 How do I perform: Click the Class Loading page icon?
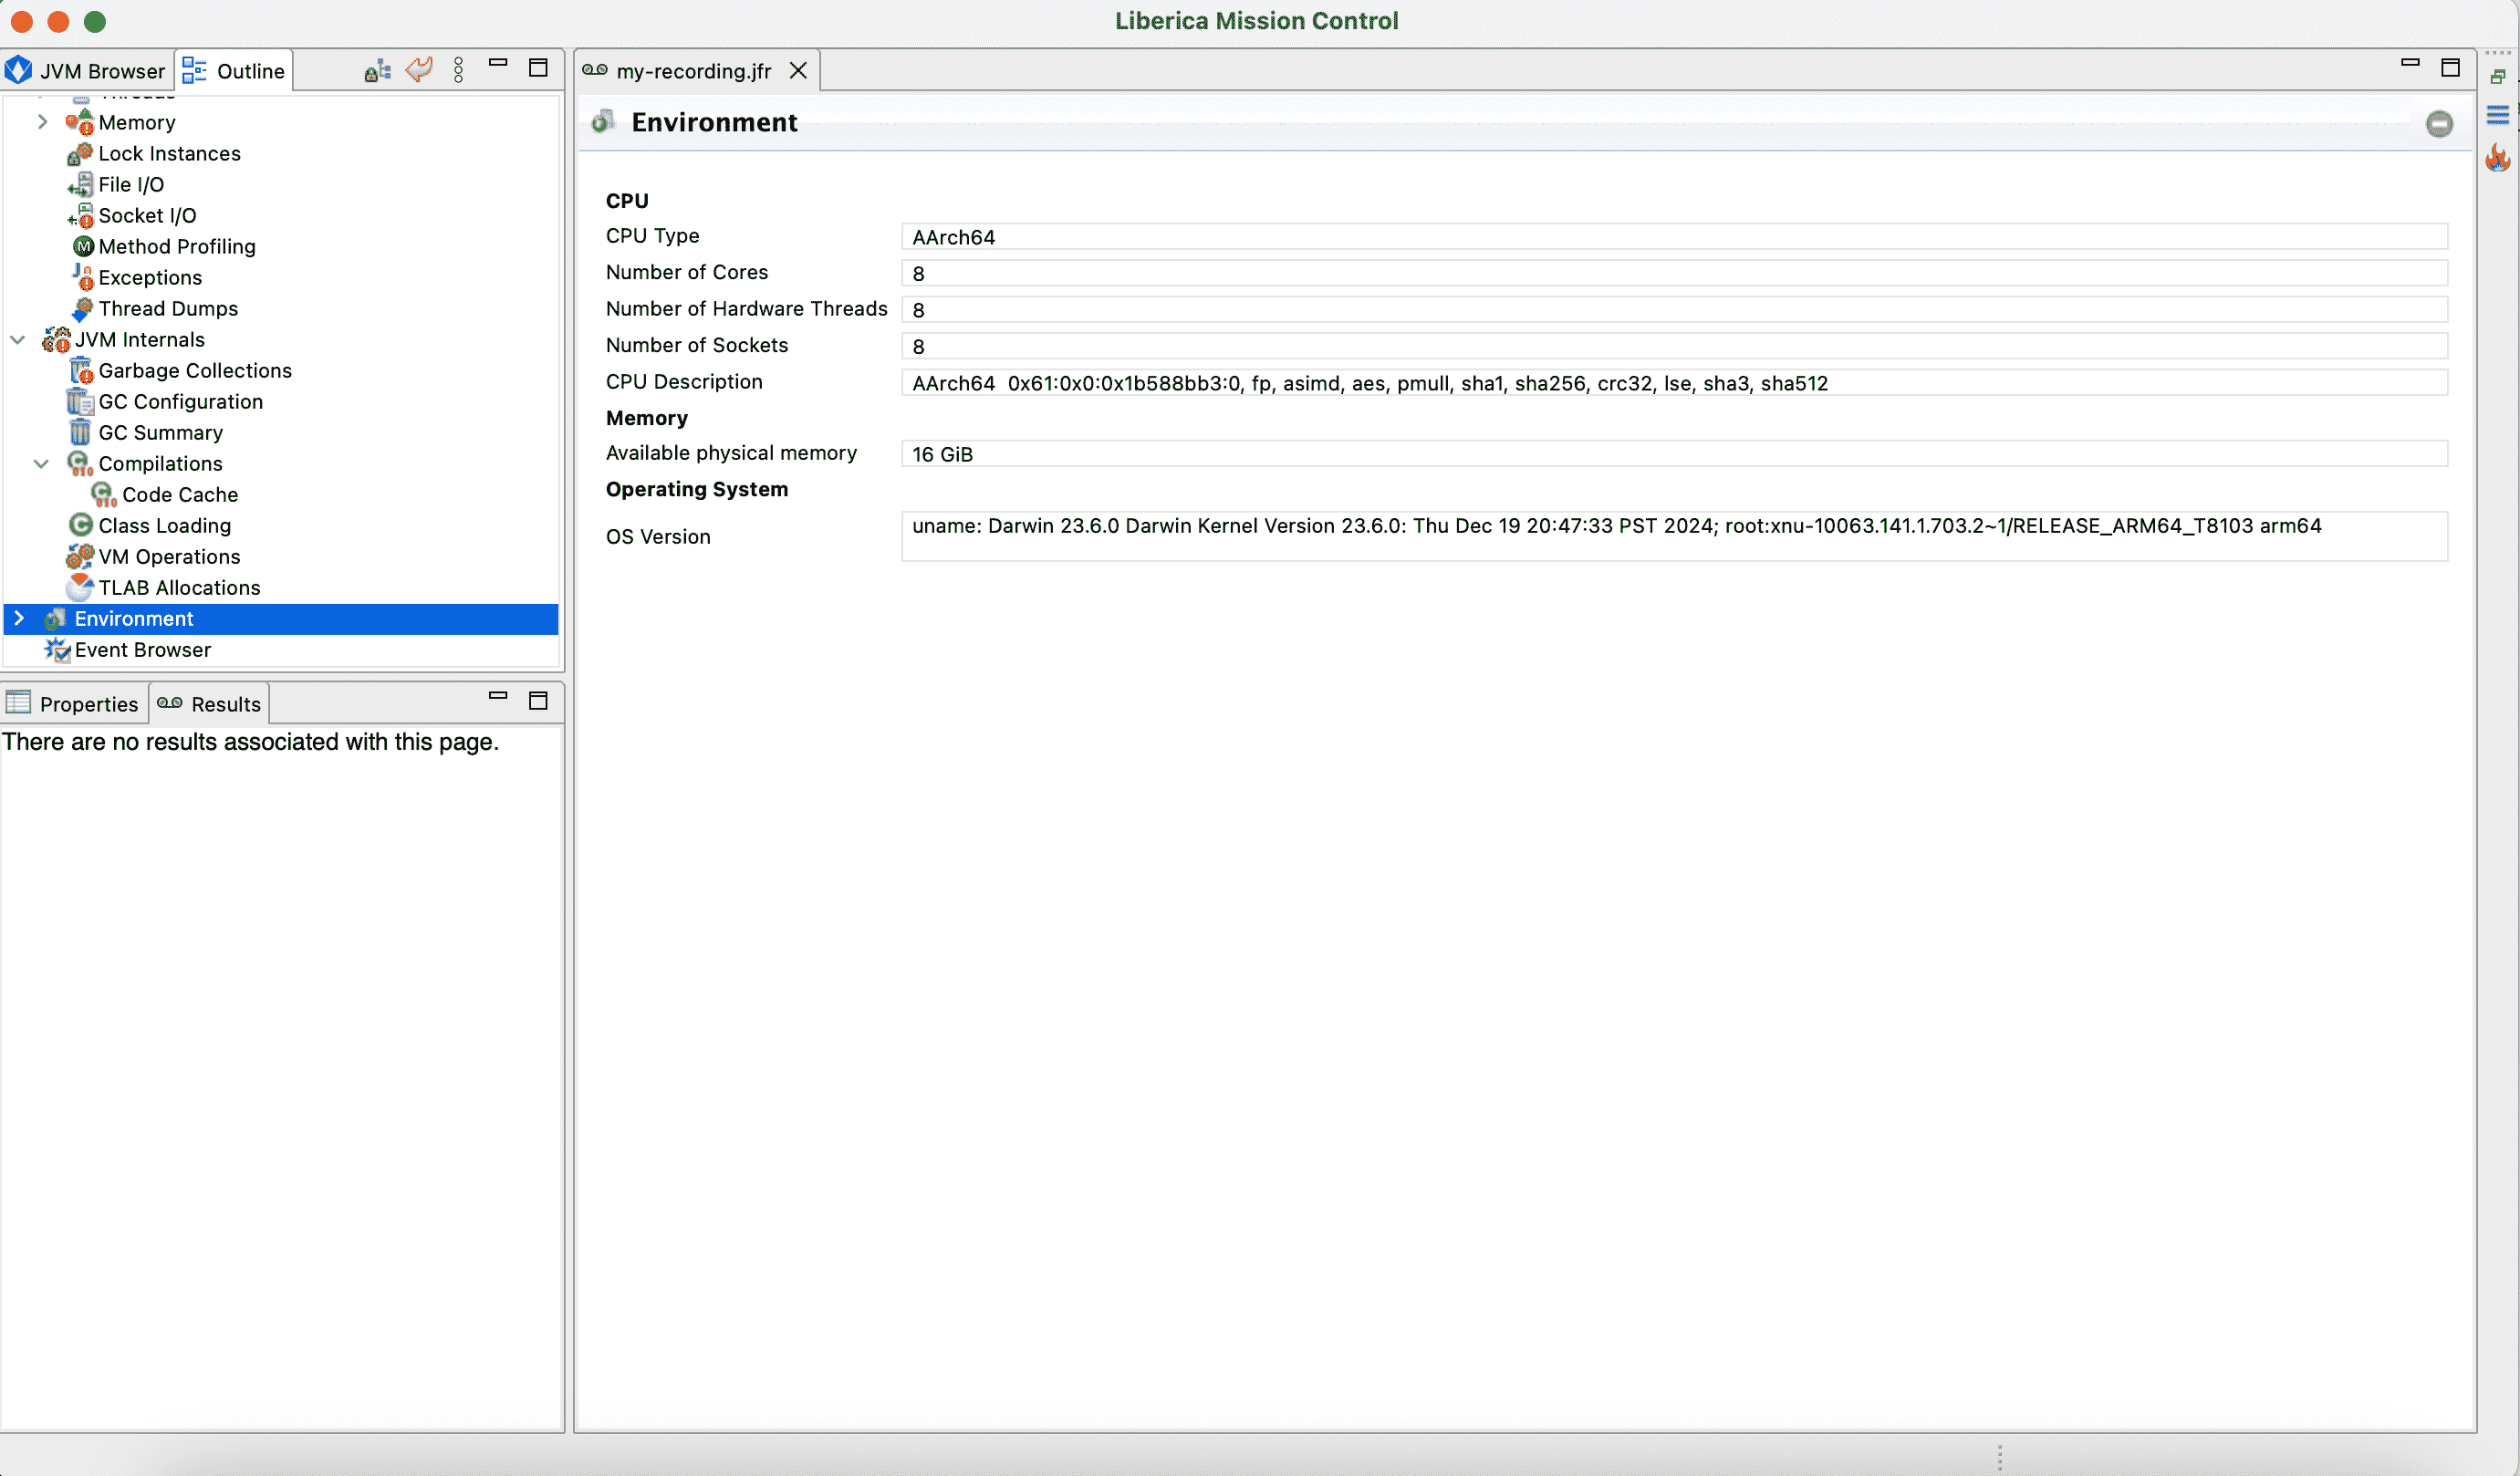tap(81, 525)
